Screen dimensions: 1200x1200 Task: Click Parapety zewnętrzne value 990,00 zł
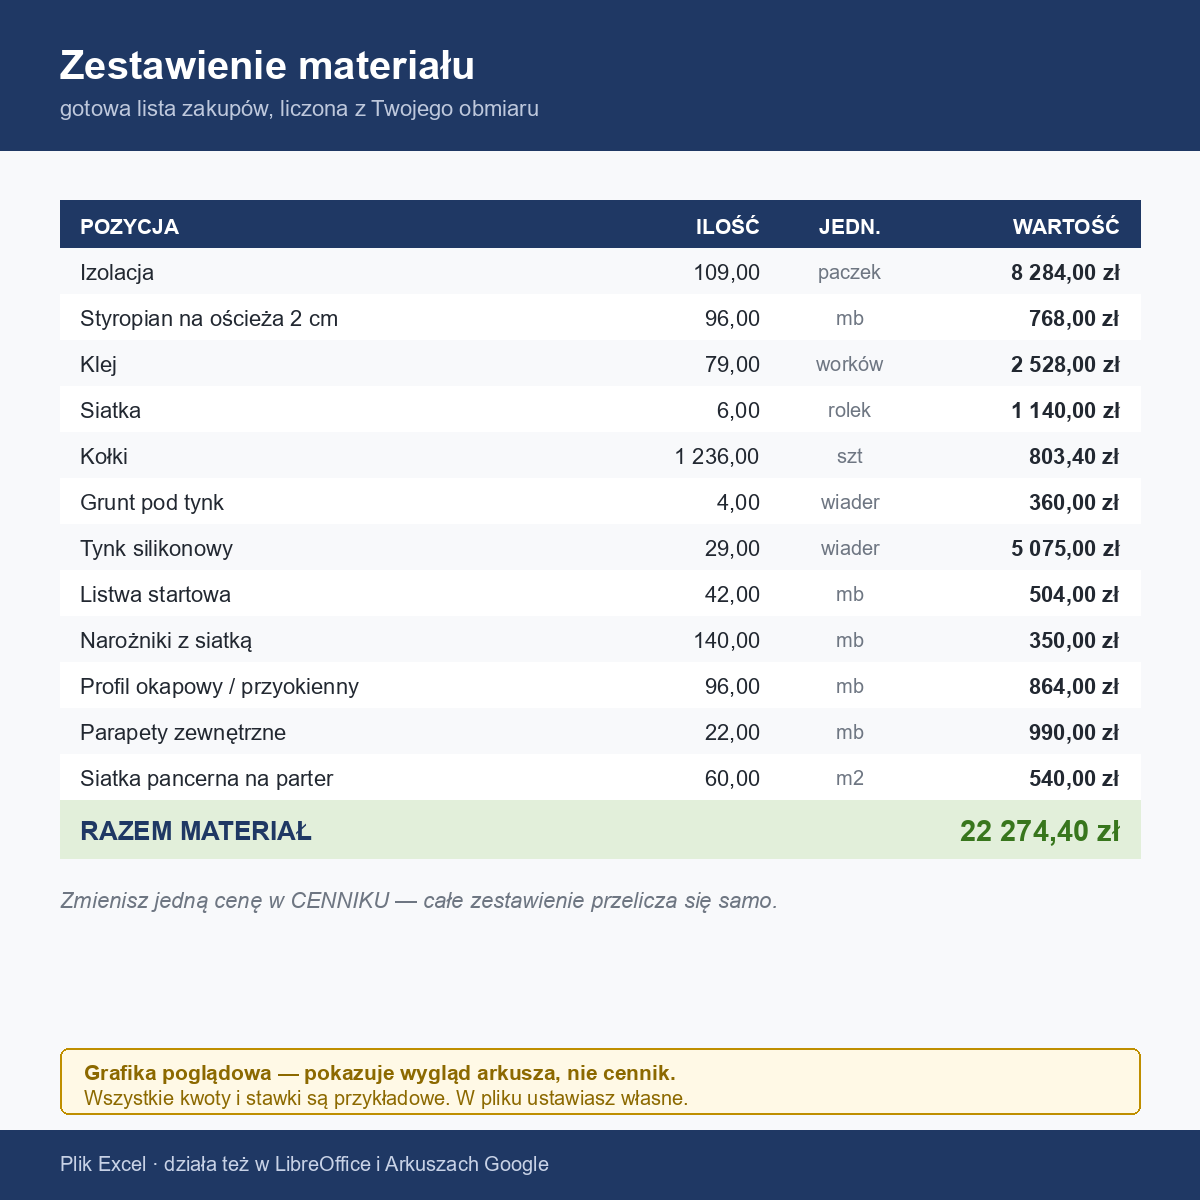pyautogui.click(x=1074, y=732)
